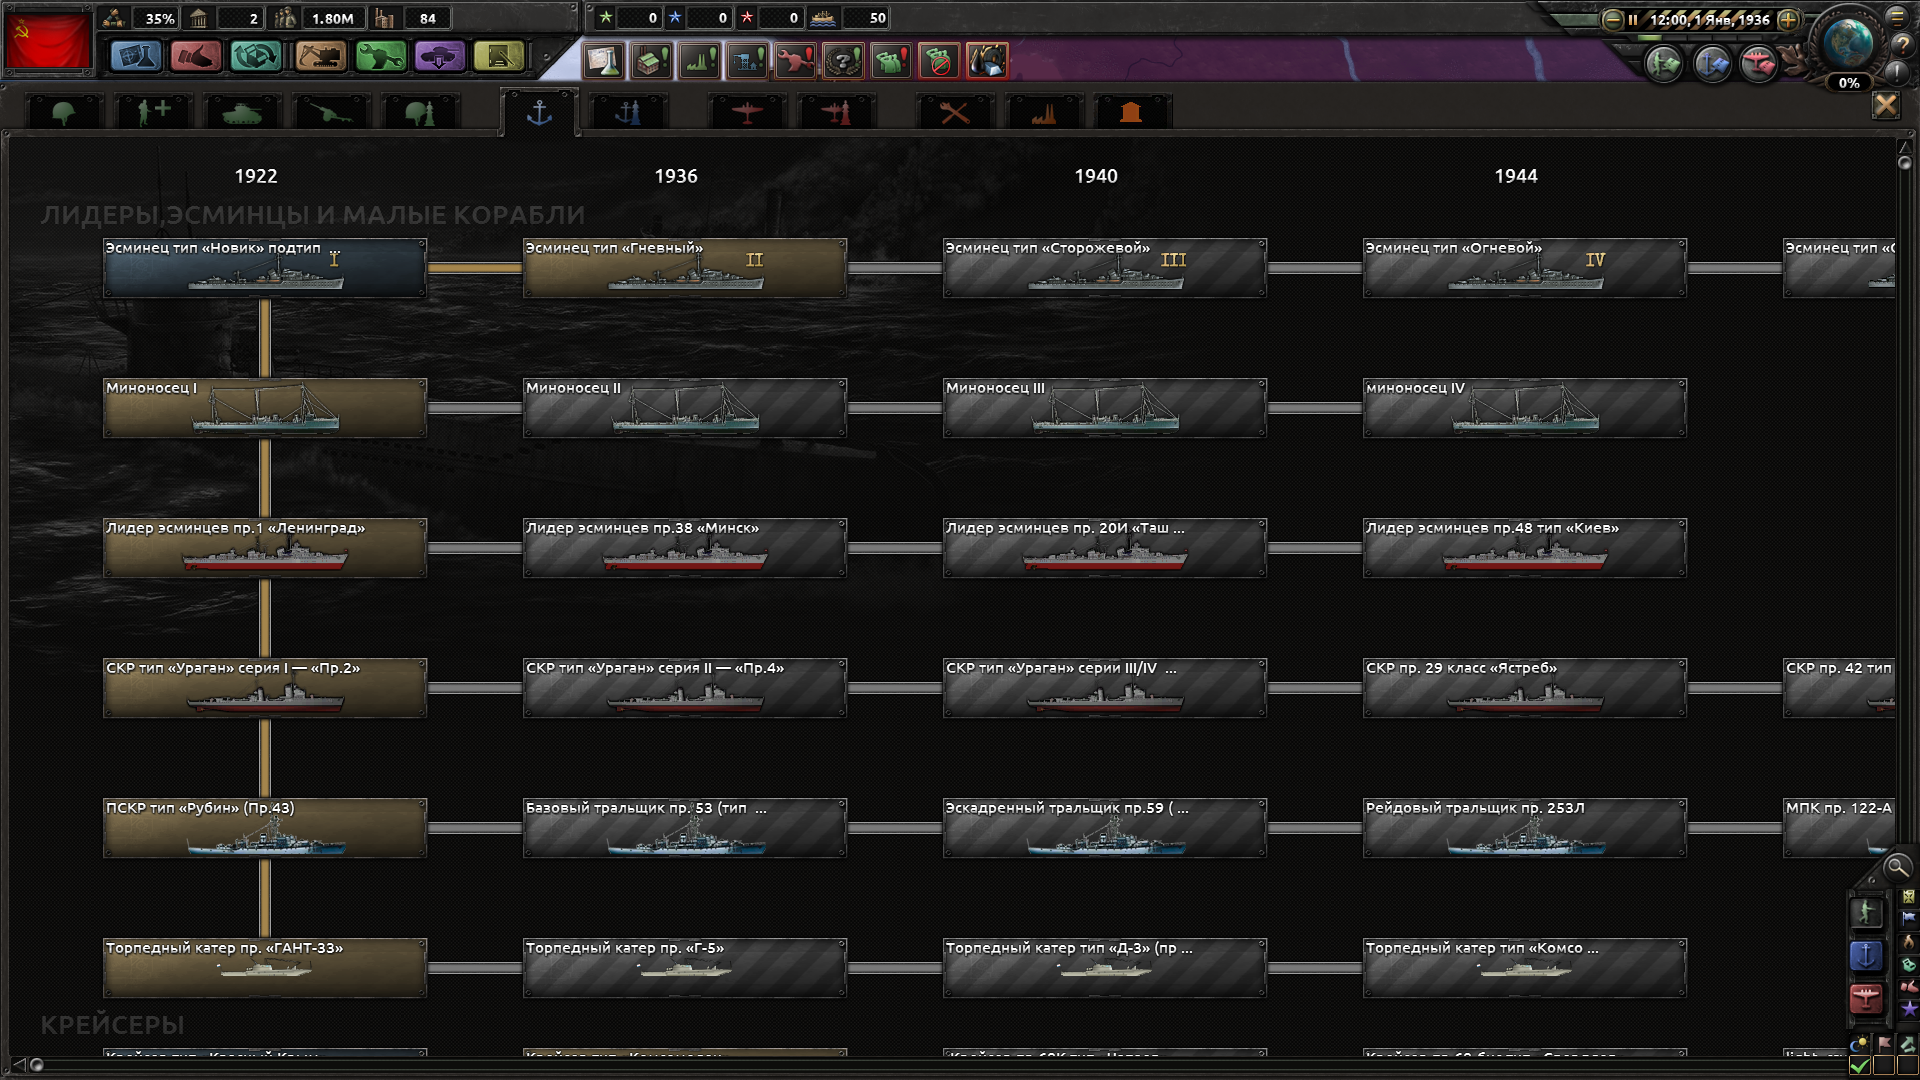Decrease game speed with minus button
The width and height of the screenshot is (1920, 1080).
1612,20
